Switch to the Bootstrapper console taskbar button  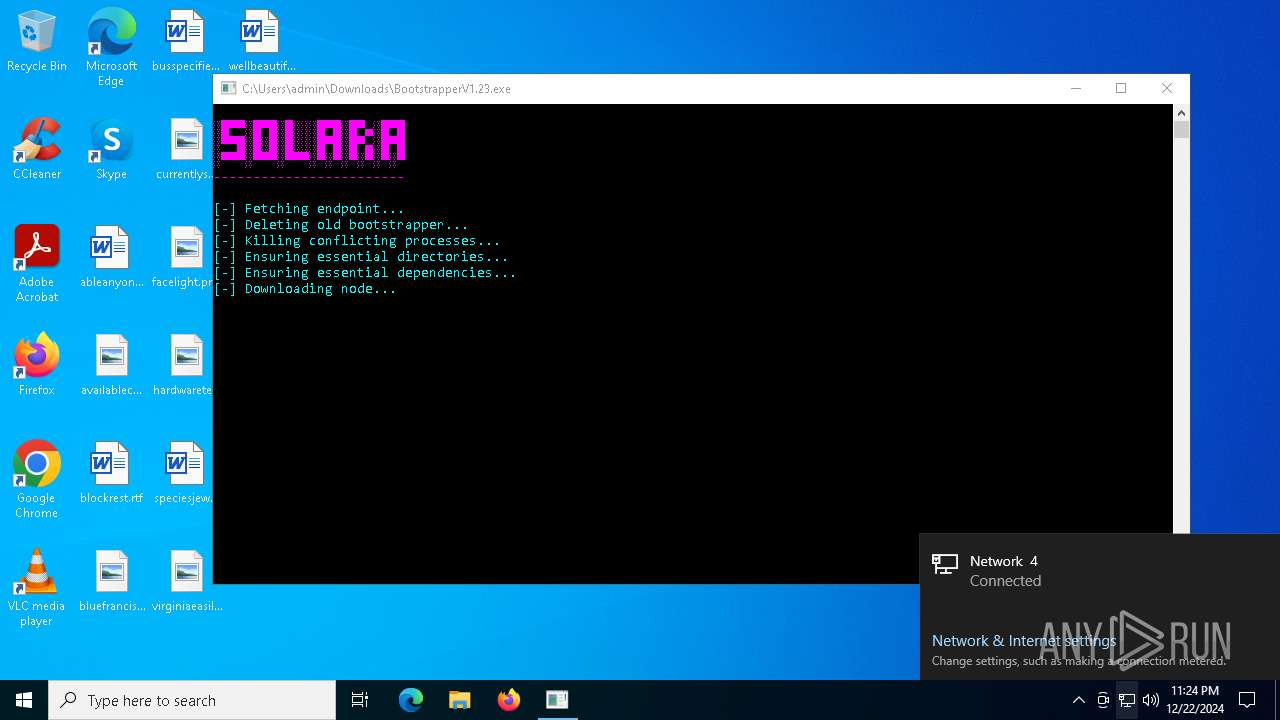coord(557,700)
